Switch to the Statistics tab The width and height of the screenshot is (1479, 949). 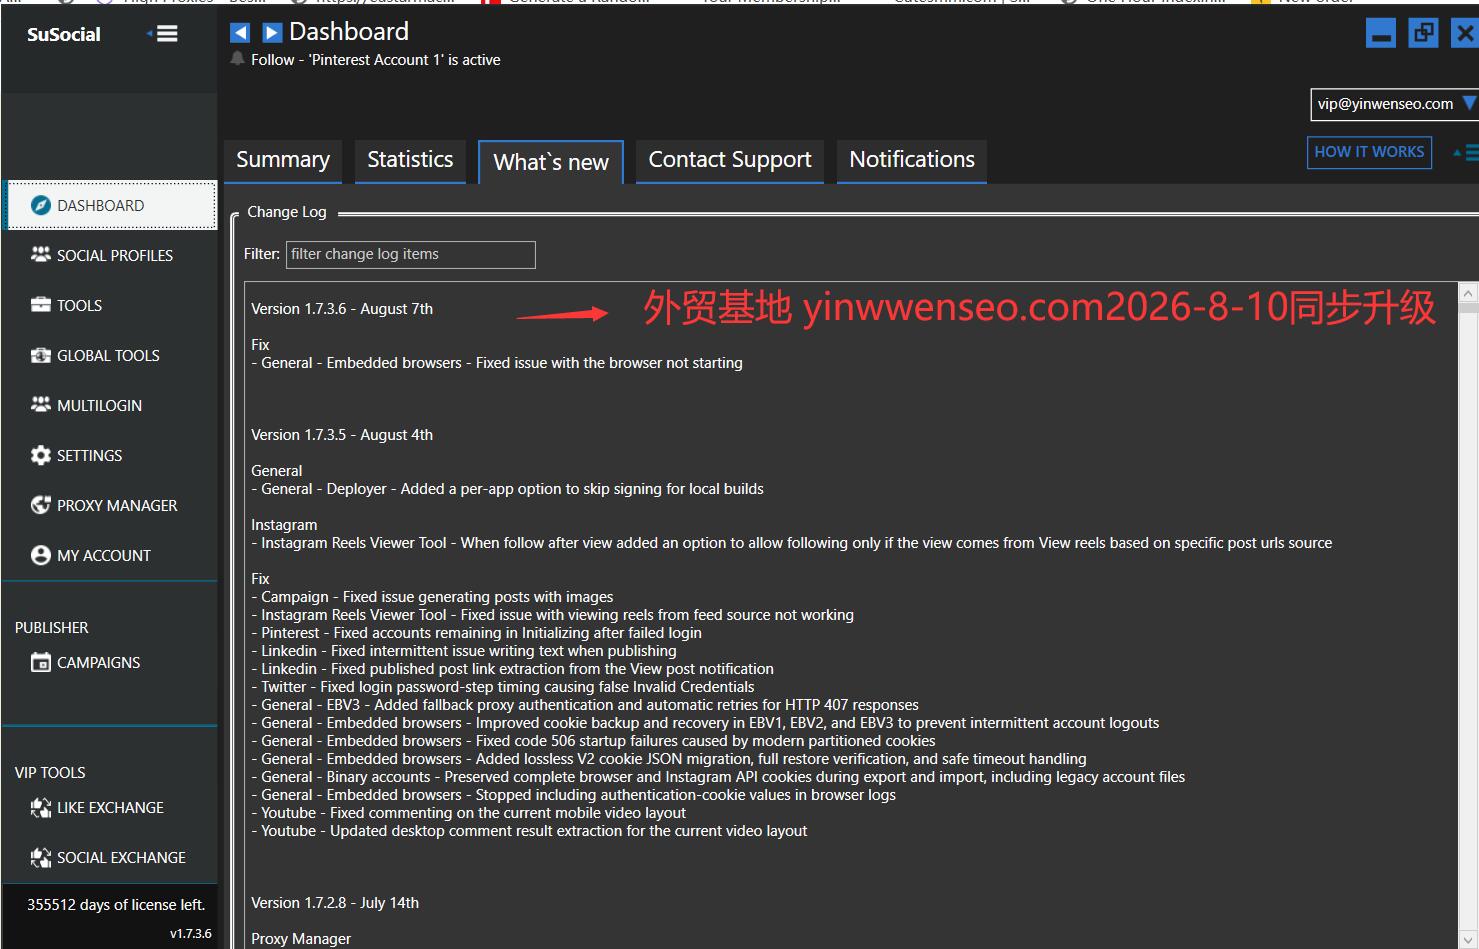[x=410, y=160]
